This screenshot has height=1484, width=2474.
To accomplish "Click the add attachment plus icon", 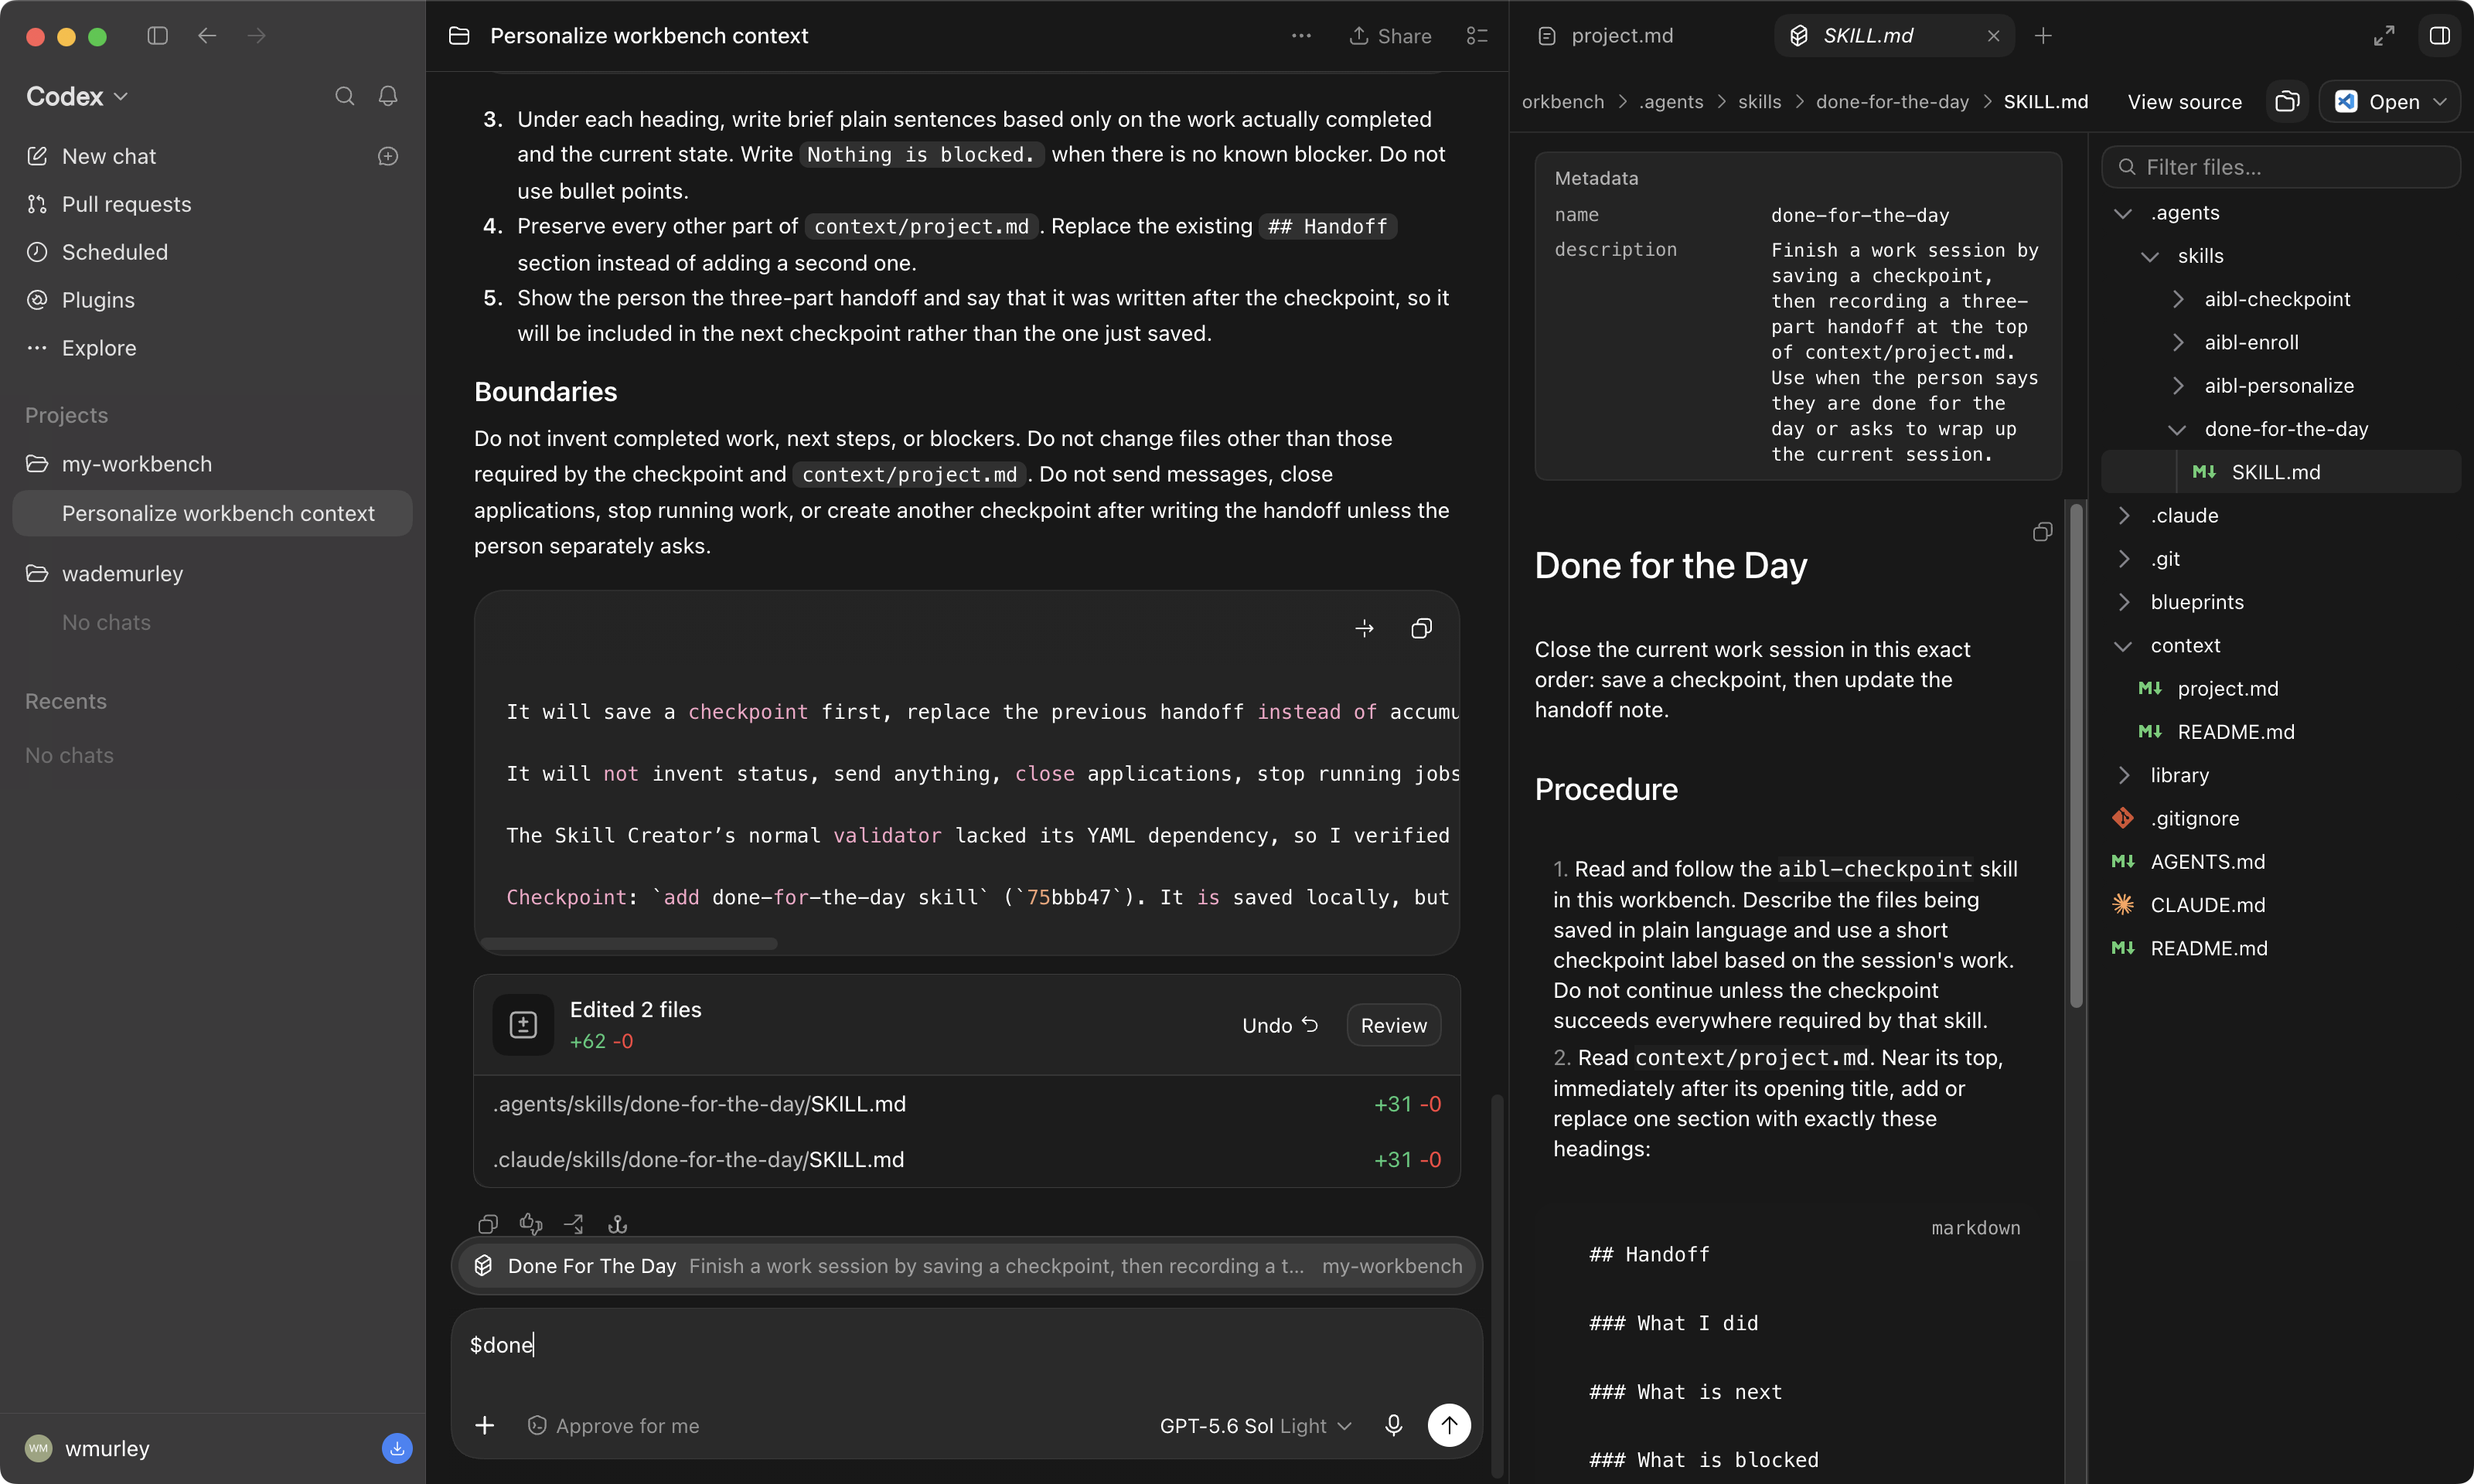I will tap(484, 1425).
